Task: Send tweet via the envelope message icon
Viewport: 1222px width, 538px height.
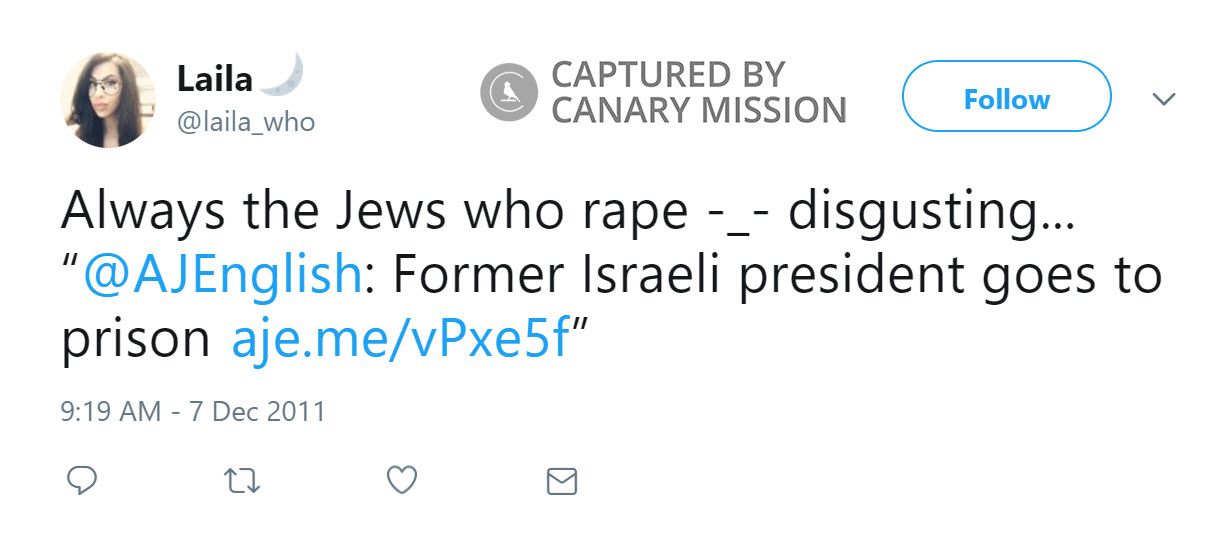Action: point(562,482)
